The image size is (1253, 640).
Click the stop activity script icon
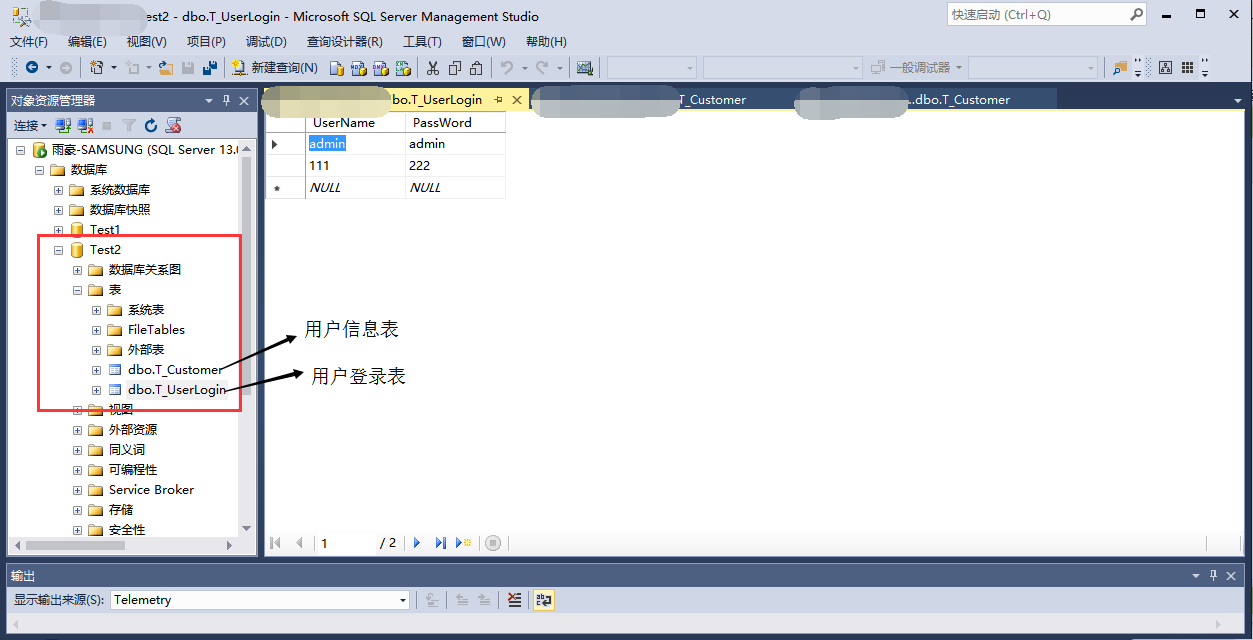point(173,125)
